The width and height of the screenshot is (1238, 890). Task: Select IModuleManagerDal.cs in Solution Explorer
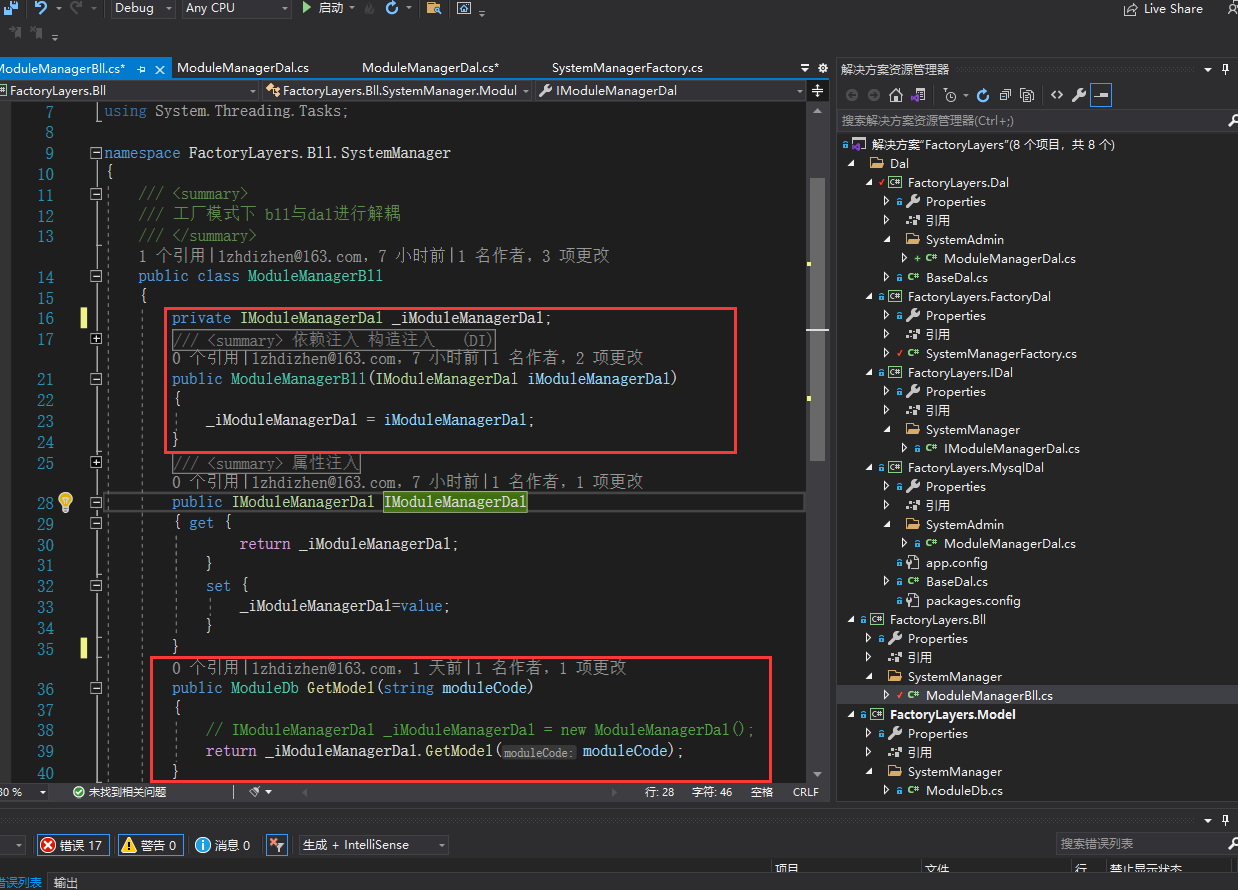pos(1012,448)
